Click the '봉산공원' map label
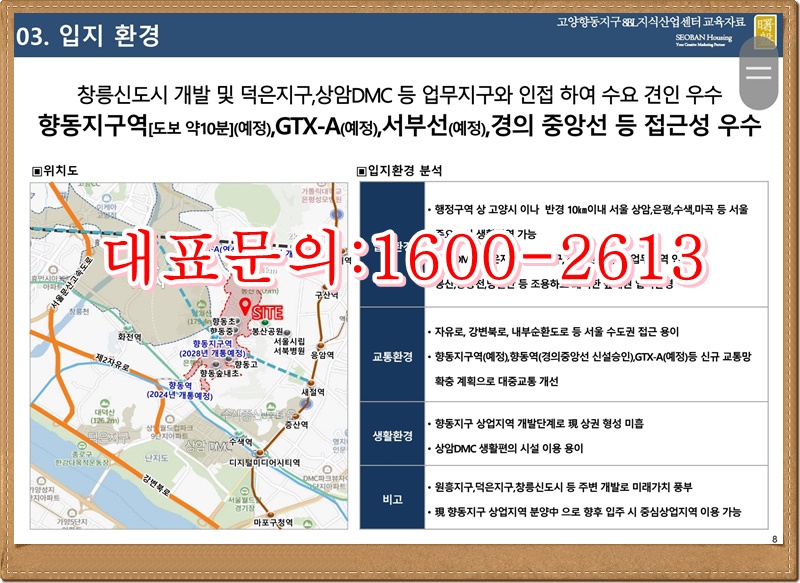The width and height of the screenshot is (800, 583). 268,331
